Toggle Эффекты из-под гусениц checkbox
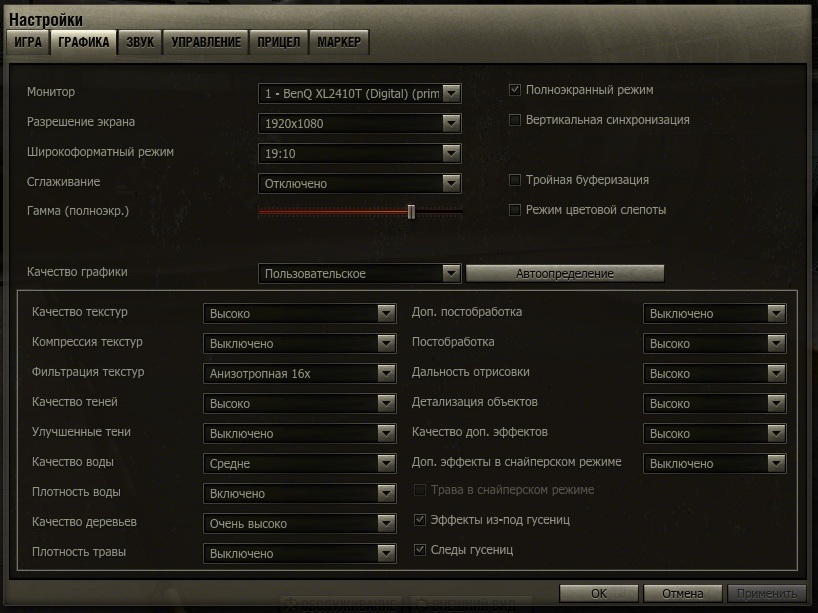Viewport: 818px width, 613px height. tap(420, 520)
